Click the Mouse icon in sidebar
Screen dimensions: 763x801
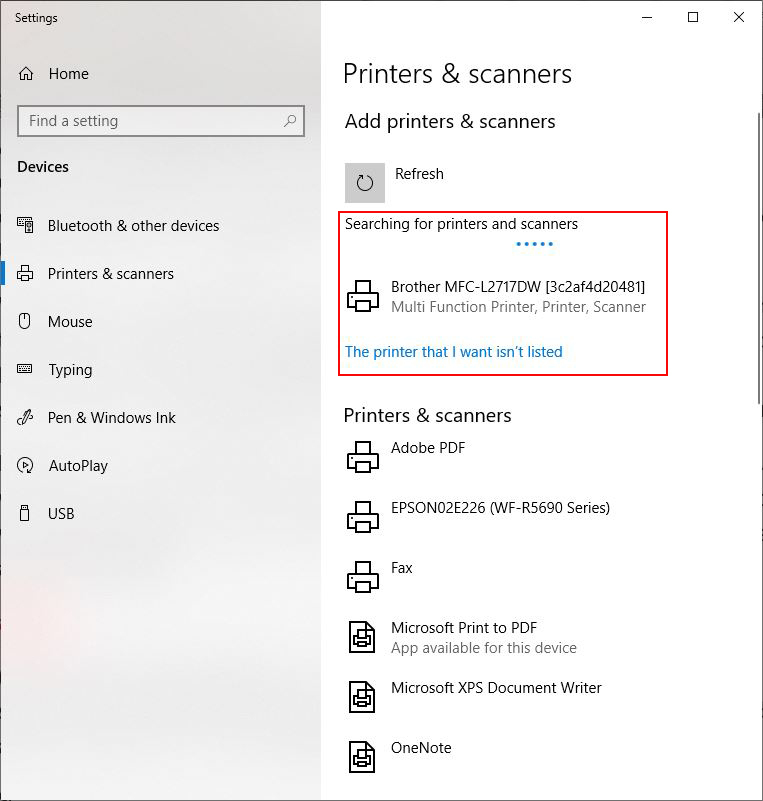coord(25,321)
